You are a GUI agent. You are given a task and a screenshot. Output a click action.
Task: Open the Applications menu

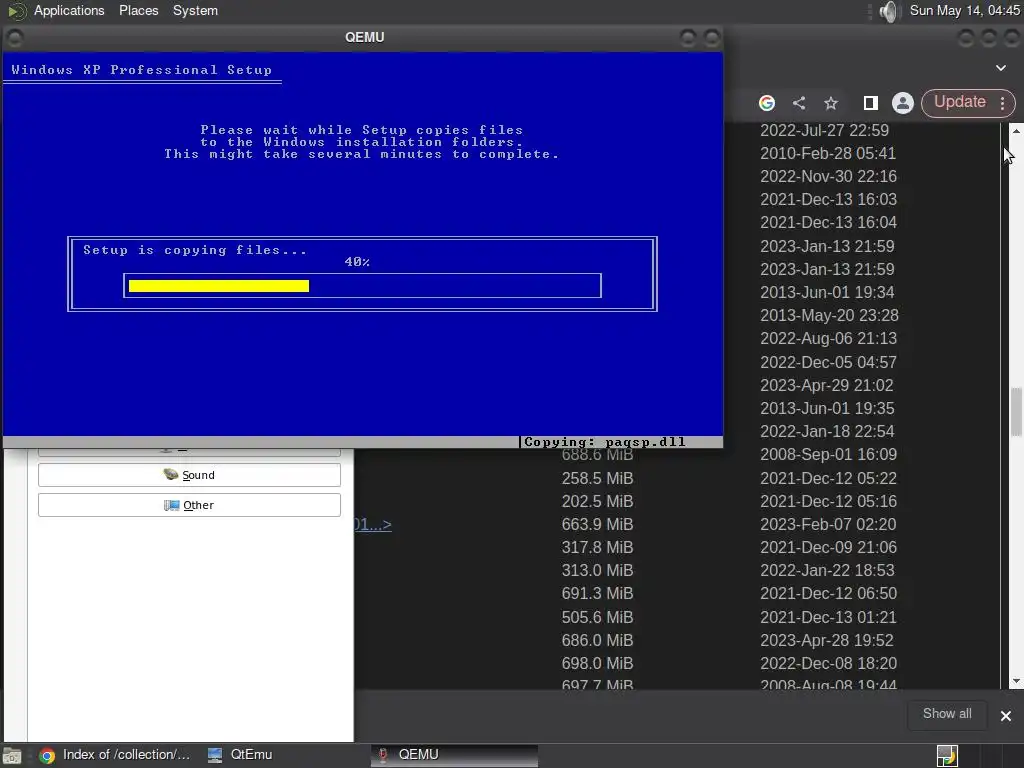[x=69, y=10]
